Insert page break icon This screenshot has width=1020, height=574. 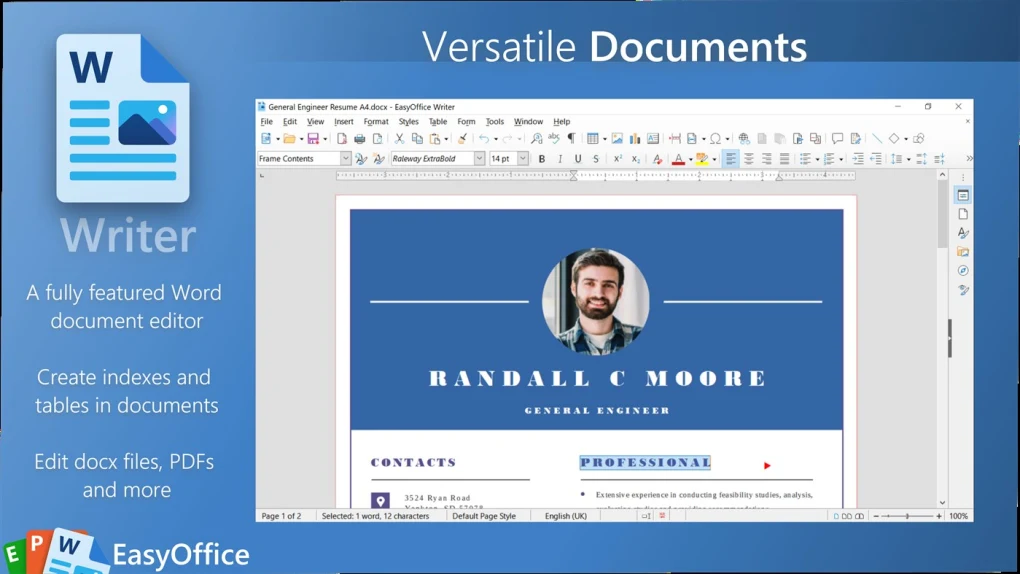[x=675, y=139]
